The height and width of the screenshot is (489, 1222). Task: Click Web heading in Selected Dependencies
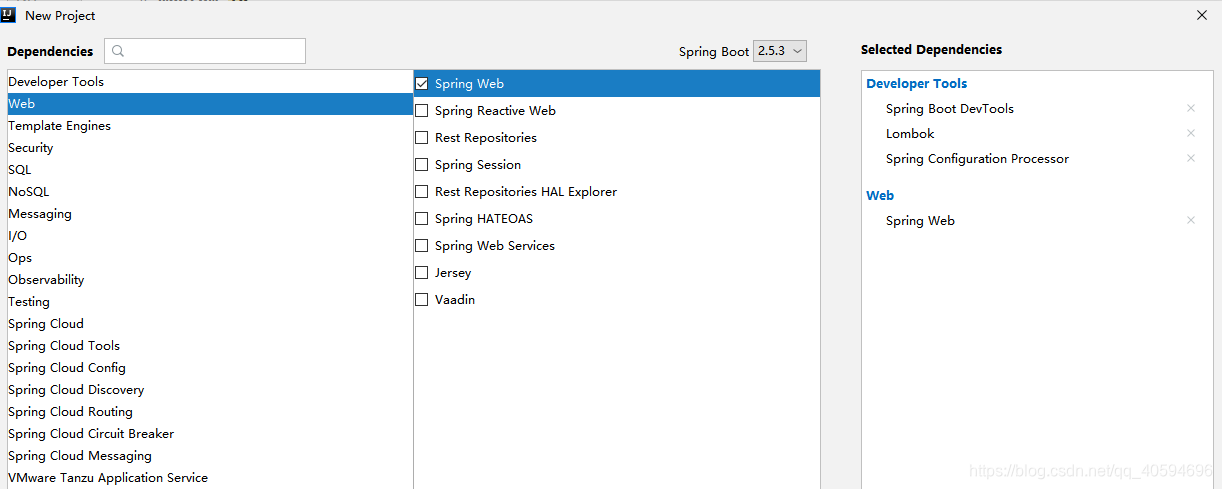tap(880, 196)
